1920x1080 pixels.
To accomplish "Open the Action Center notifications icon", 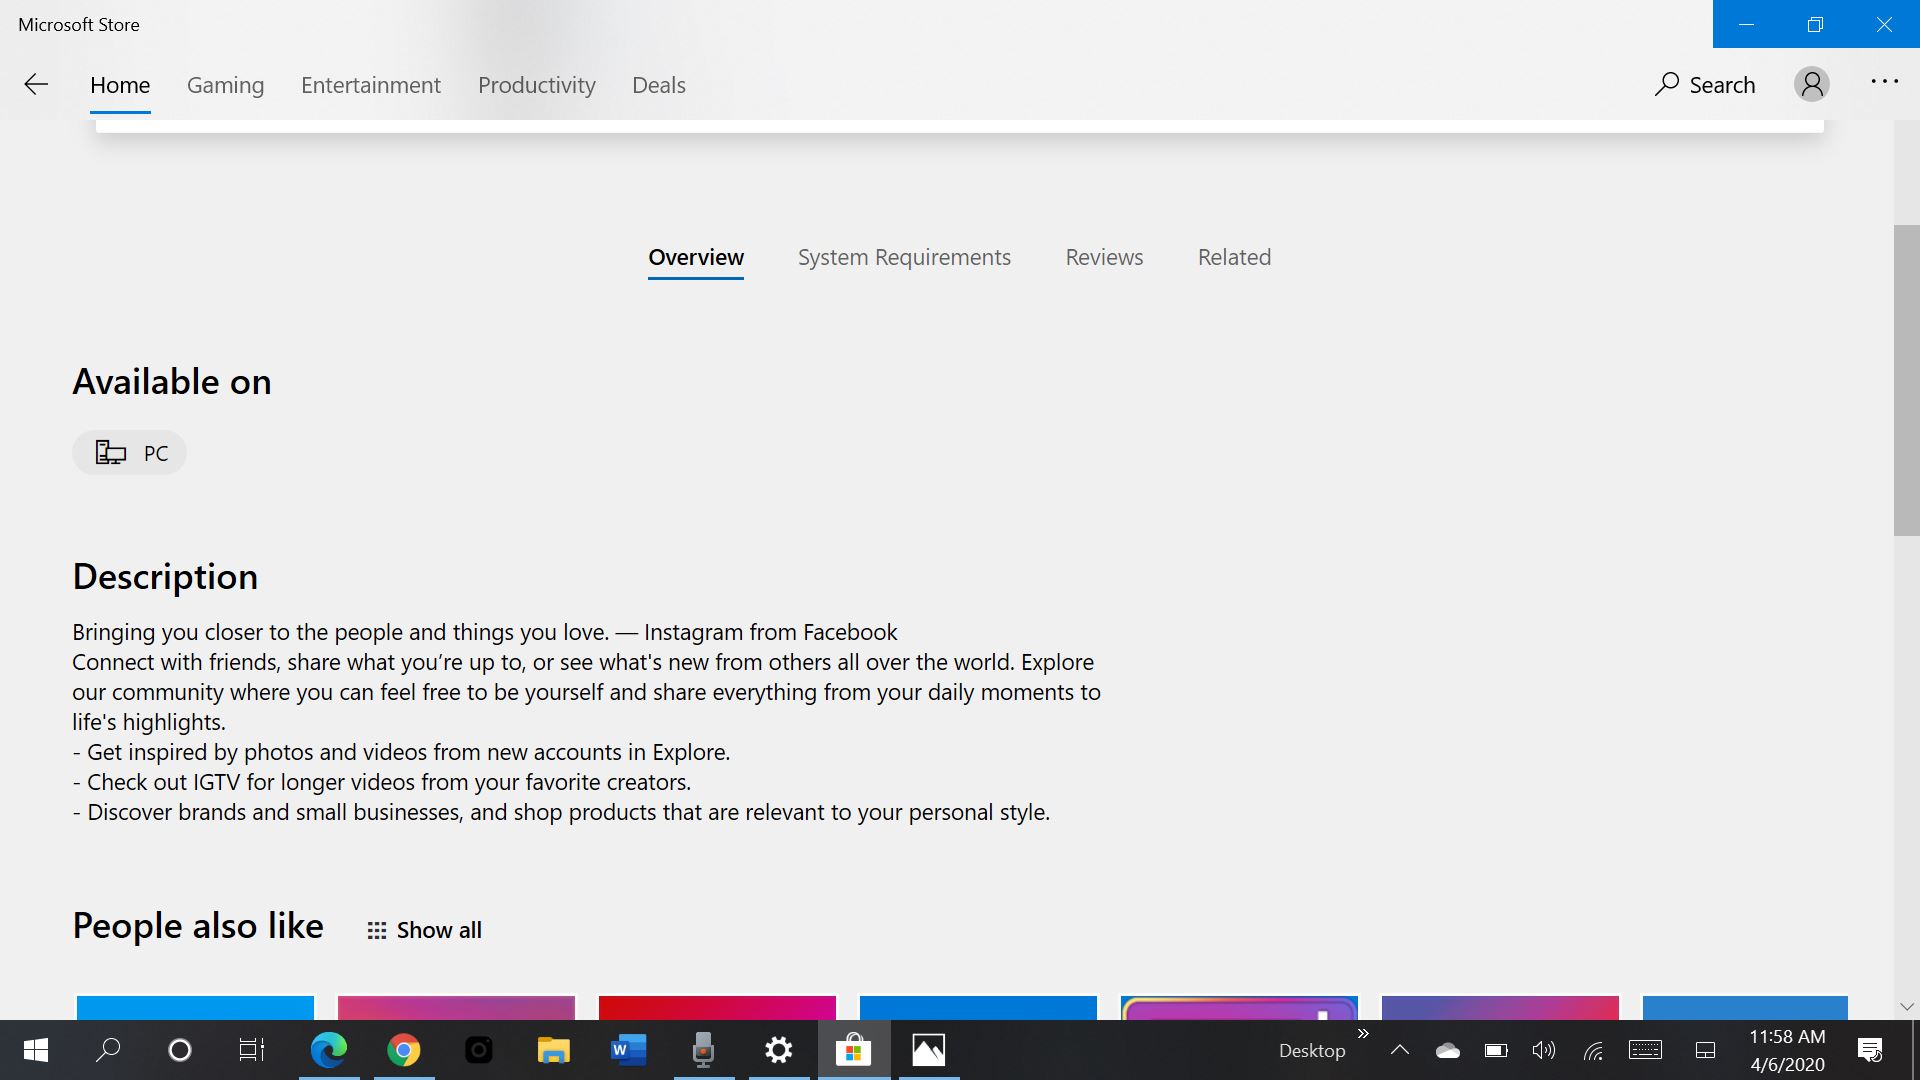I will 1870,1050.
